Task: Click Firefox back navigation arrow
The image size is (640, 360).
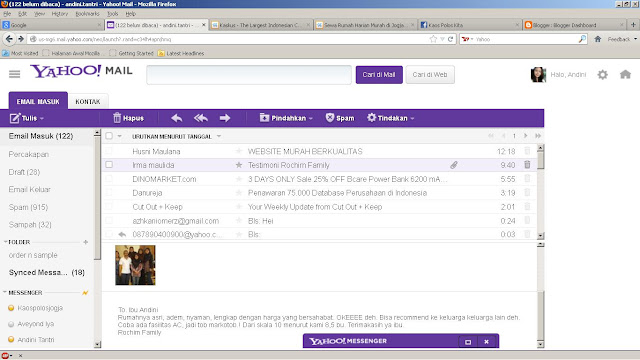Action: [x=9, y=39]
